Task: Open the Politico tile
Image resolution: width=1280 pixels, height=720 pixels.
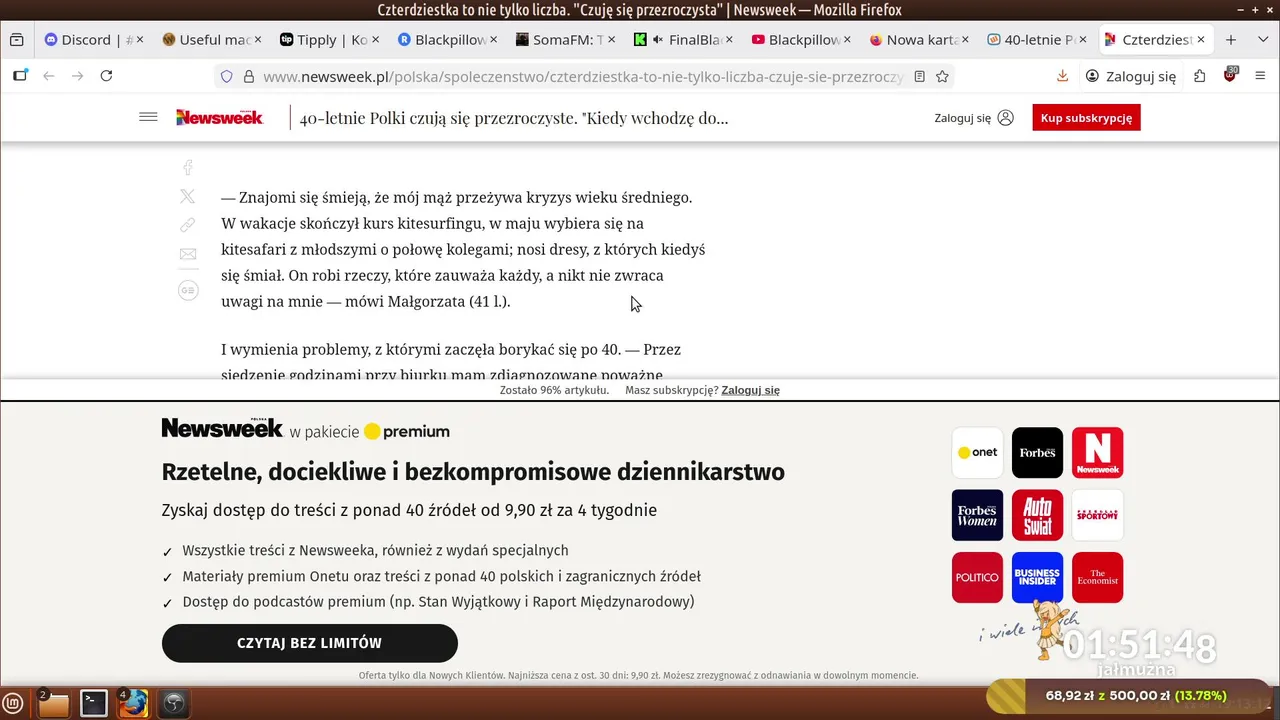Action: [x=977, y=577]
